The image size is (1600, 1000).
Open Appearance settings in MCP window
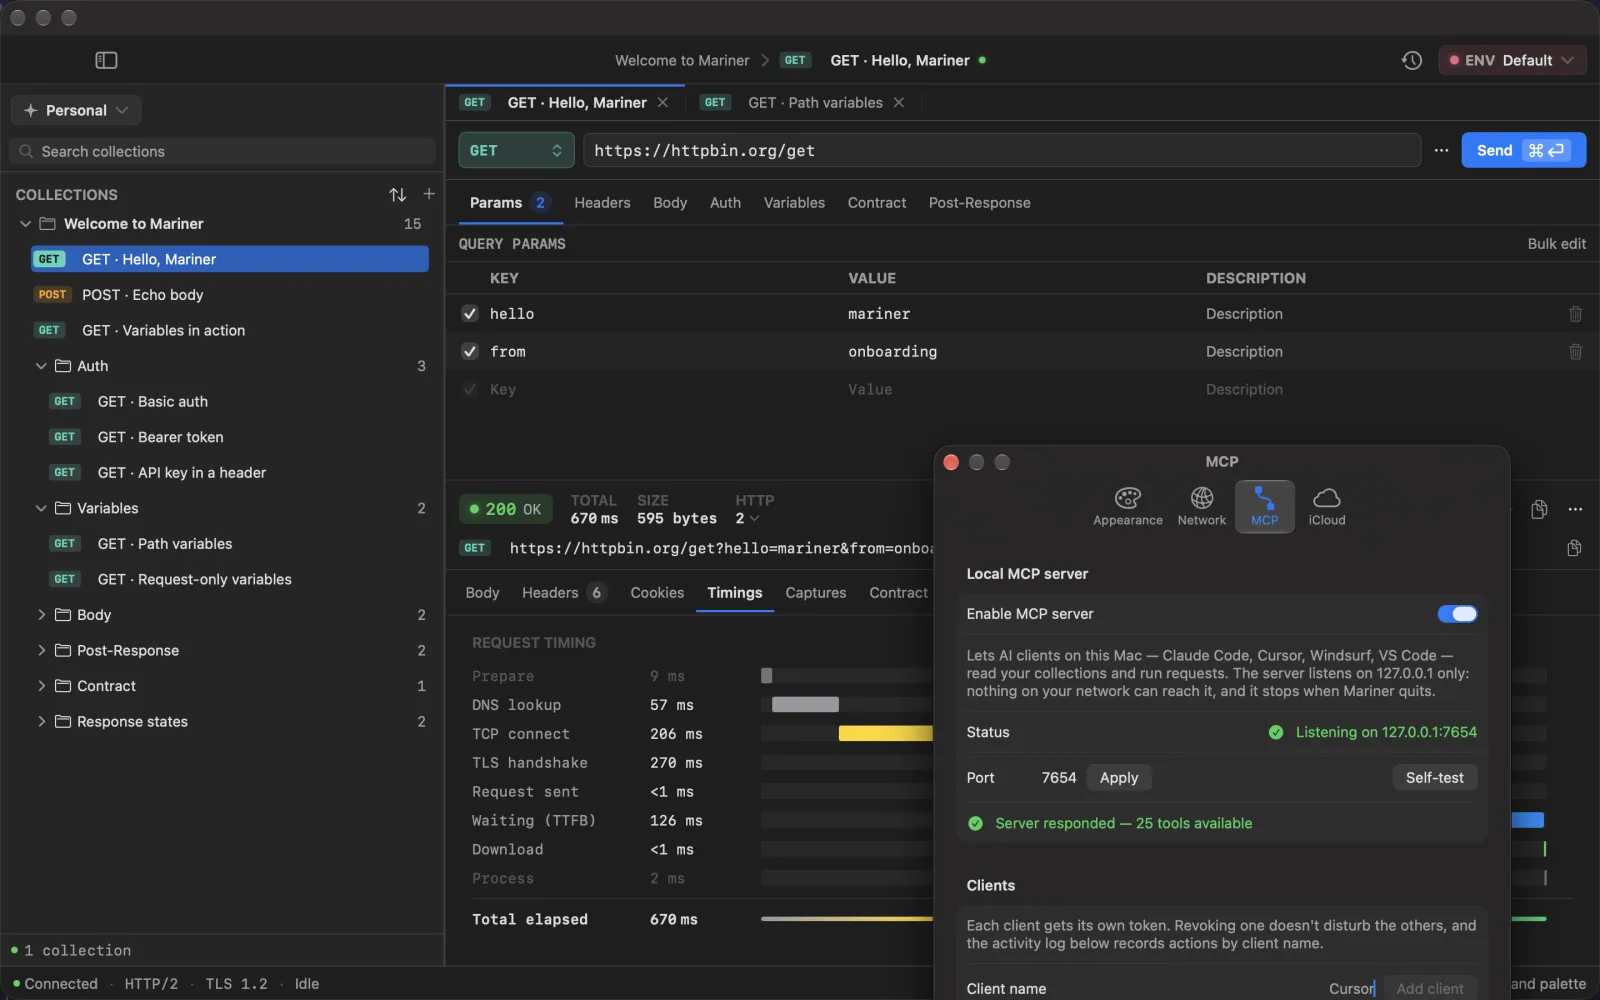[1127, 506]
